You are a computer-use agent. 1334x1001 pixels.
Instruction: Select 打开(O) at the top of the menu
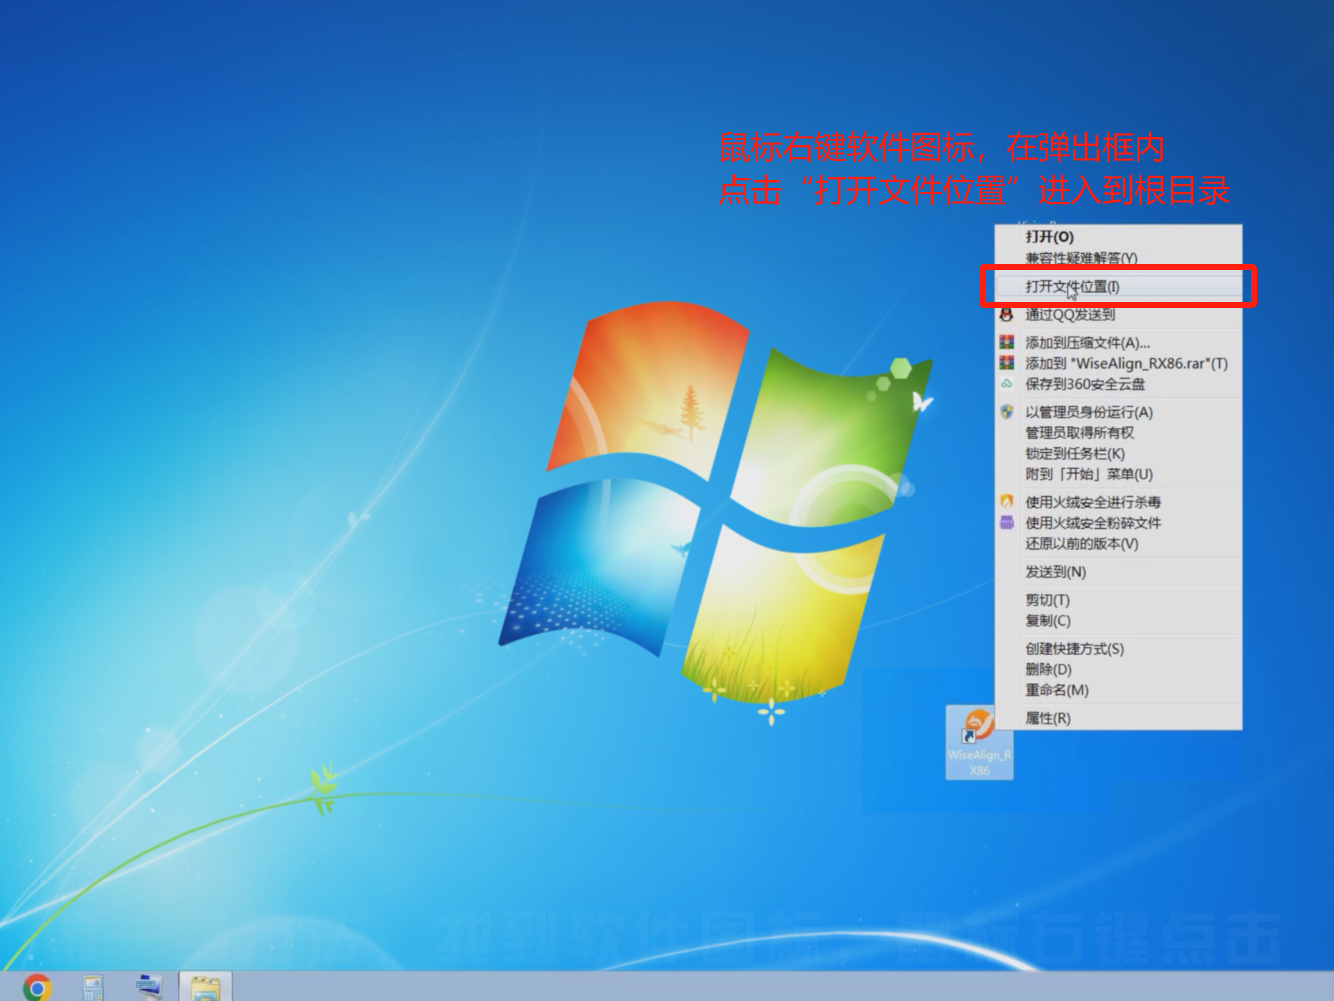pos(1049,237)
